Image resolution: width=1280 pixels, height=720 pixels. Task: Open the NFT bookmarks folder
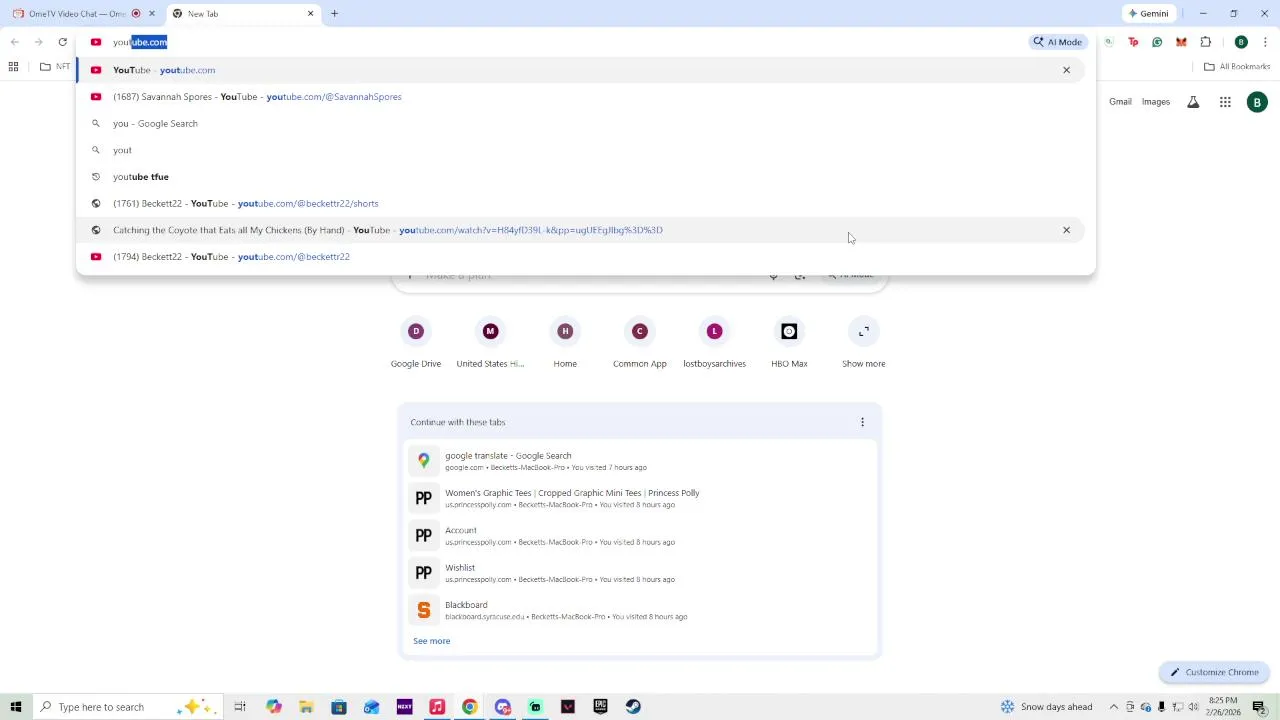(x=55, y=67)
